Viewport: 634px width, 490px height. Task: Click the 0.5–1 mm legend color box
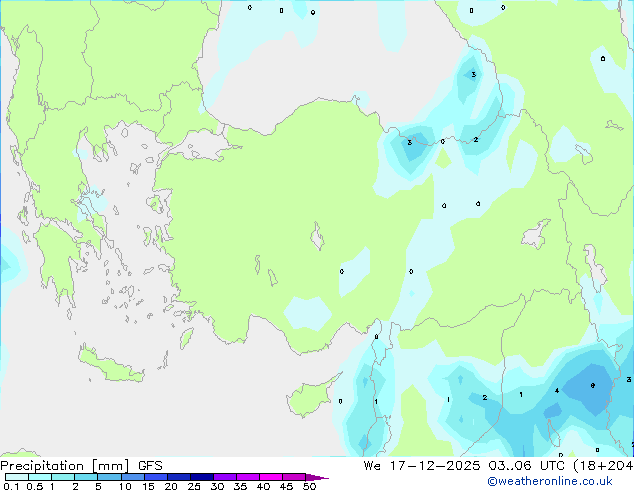click(x=40, y=477)
